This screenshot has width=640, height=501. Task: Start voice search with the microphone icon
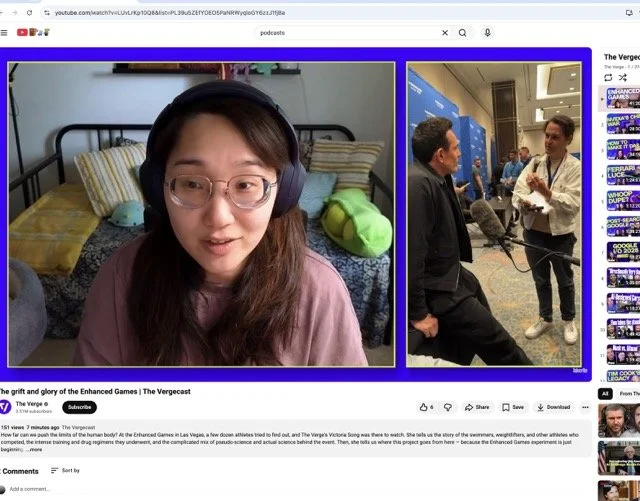pos(487,33)
